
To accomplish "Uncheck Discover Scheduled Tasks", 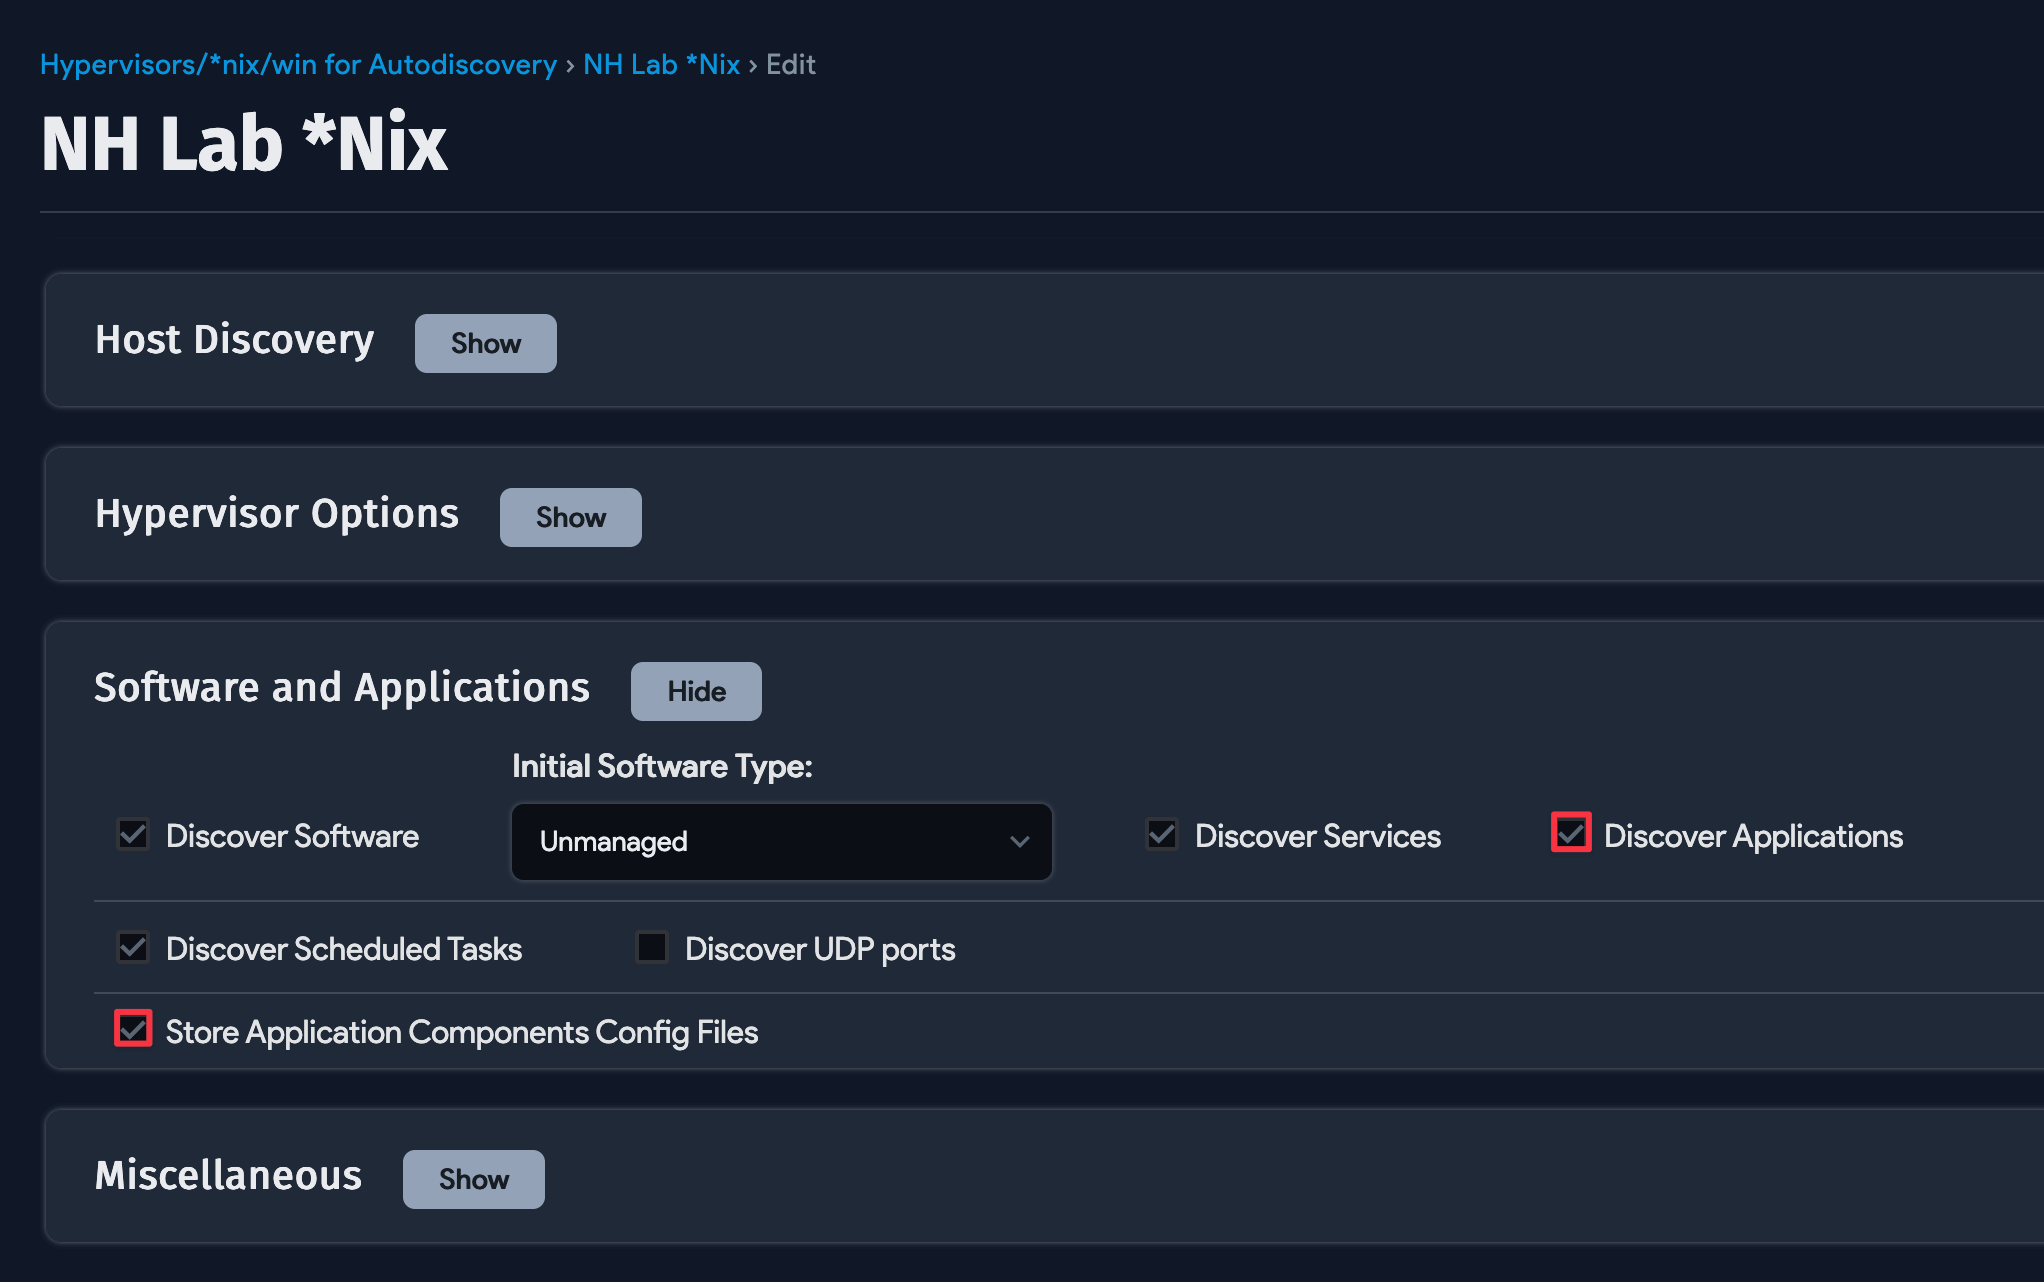I will coord(133,947).
